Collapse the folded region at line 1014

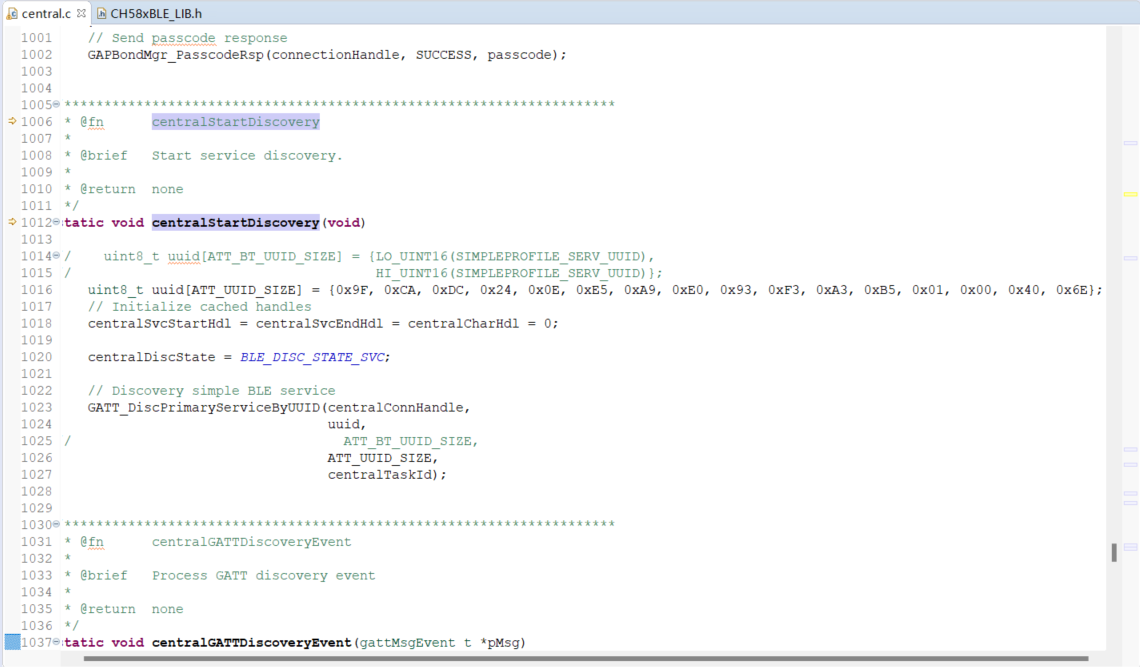(x=56, y=256)
